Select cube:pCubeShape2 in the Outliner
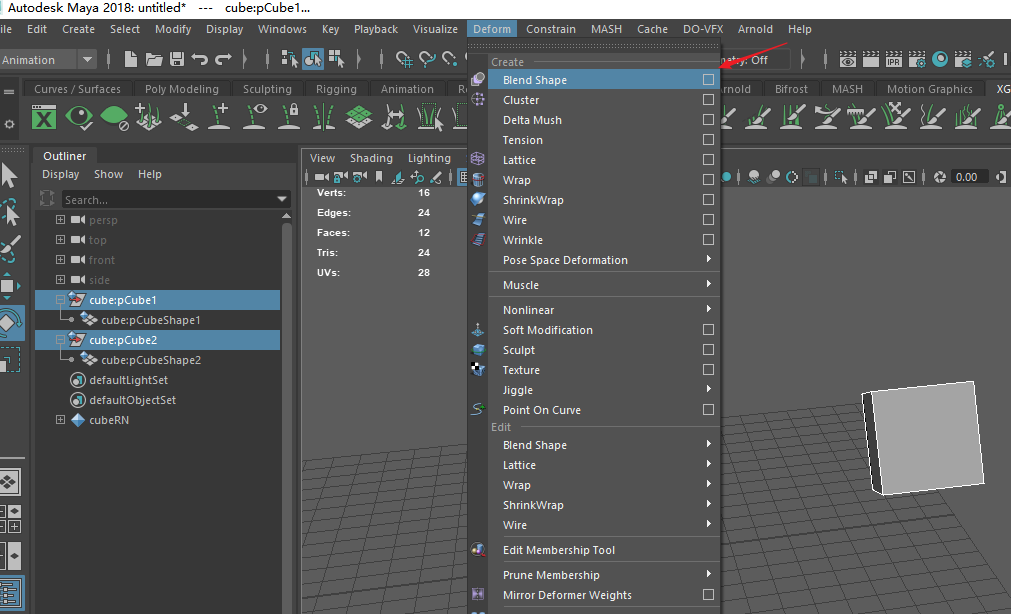Image resolution: width=1011 pixels, height=614 pixels. tap(151, 360)
